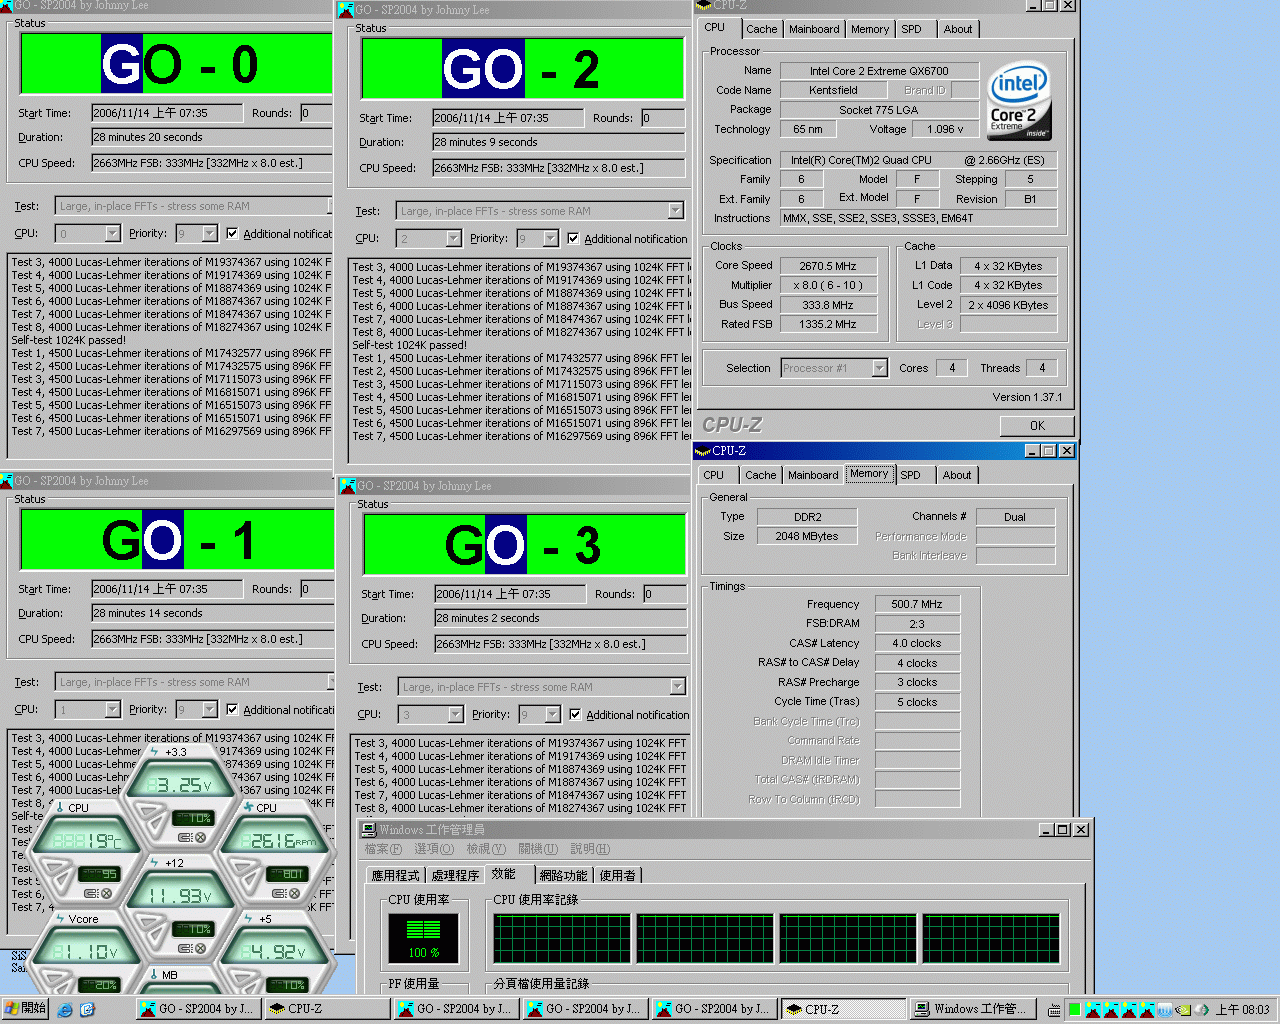This screenshot has height=1024, width=1280.
Task: Switch to Mainboard tab in upper CPU-Z
Action: coord(814,29)
